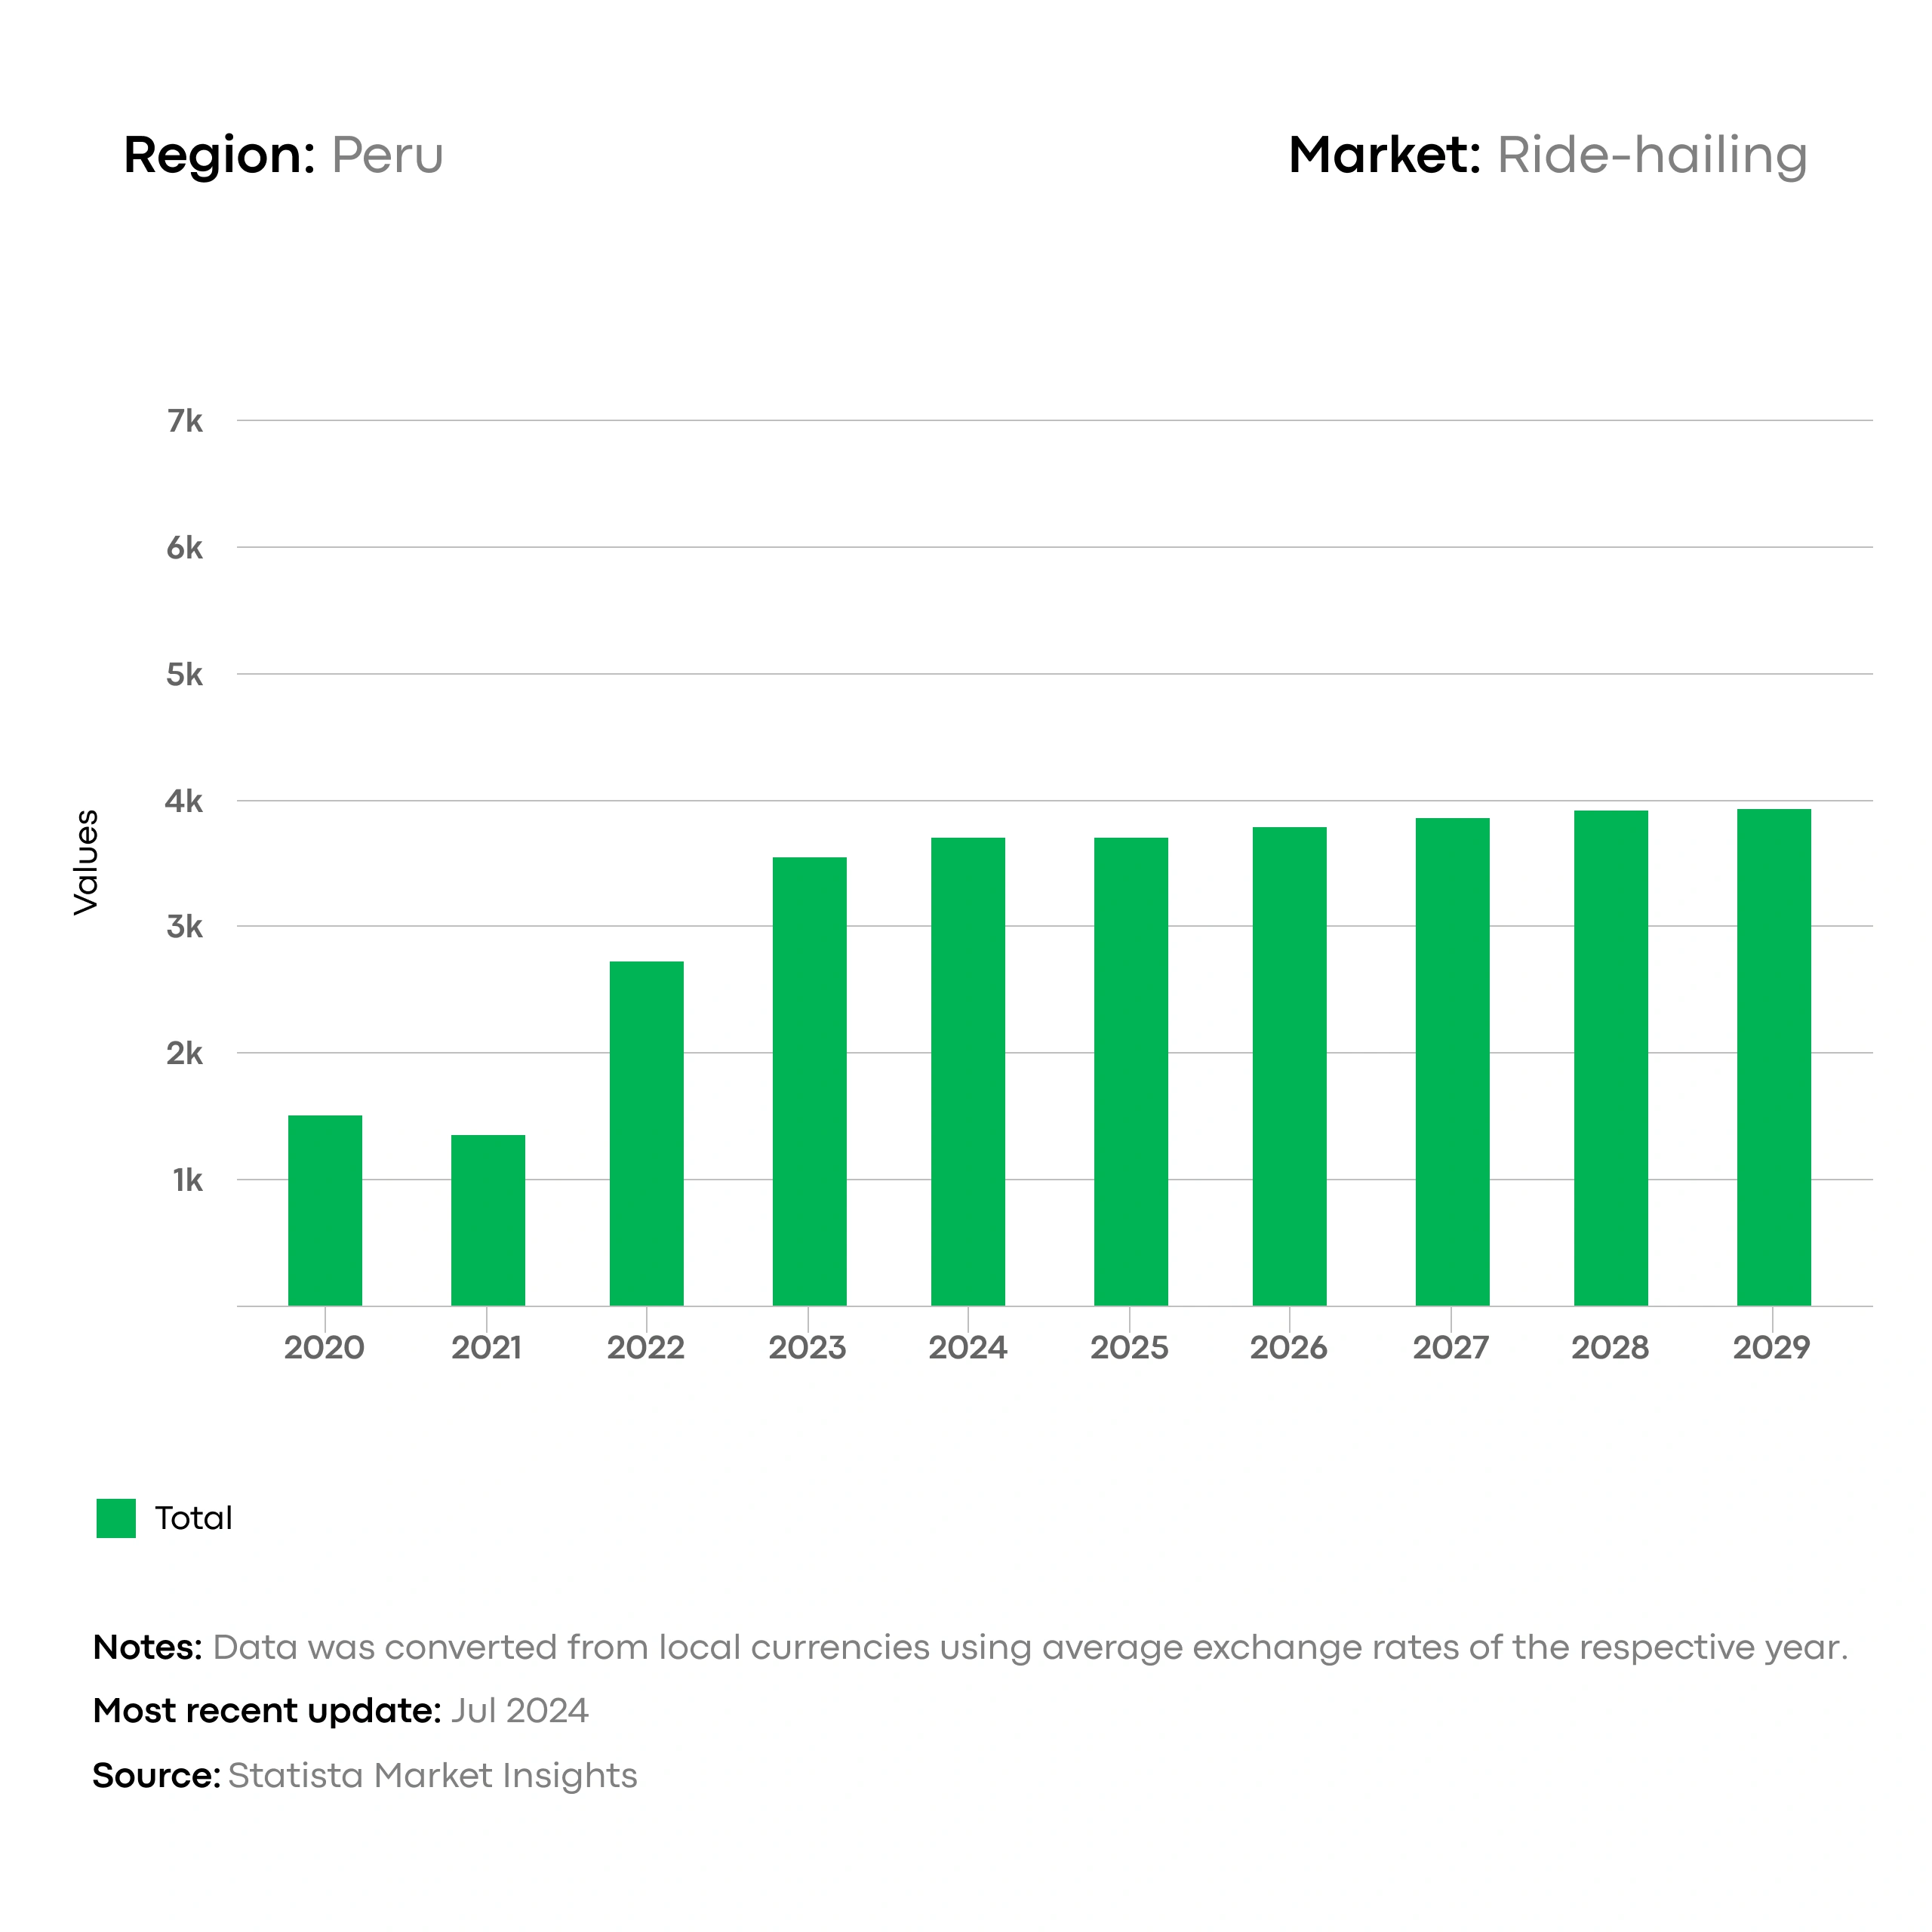Select the Total legend label
The width and height of the screenshot is (1932, 1932).
(193, 1518)
